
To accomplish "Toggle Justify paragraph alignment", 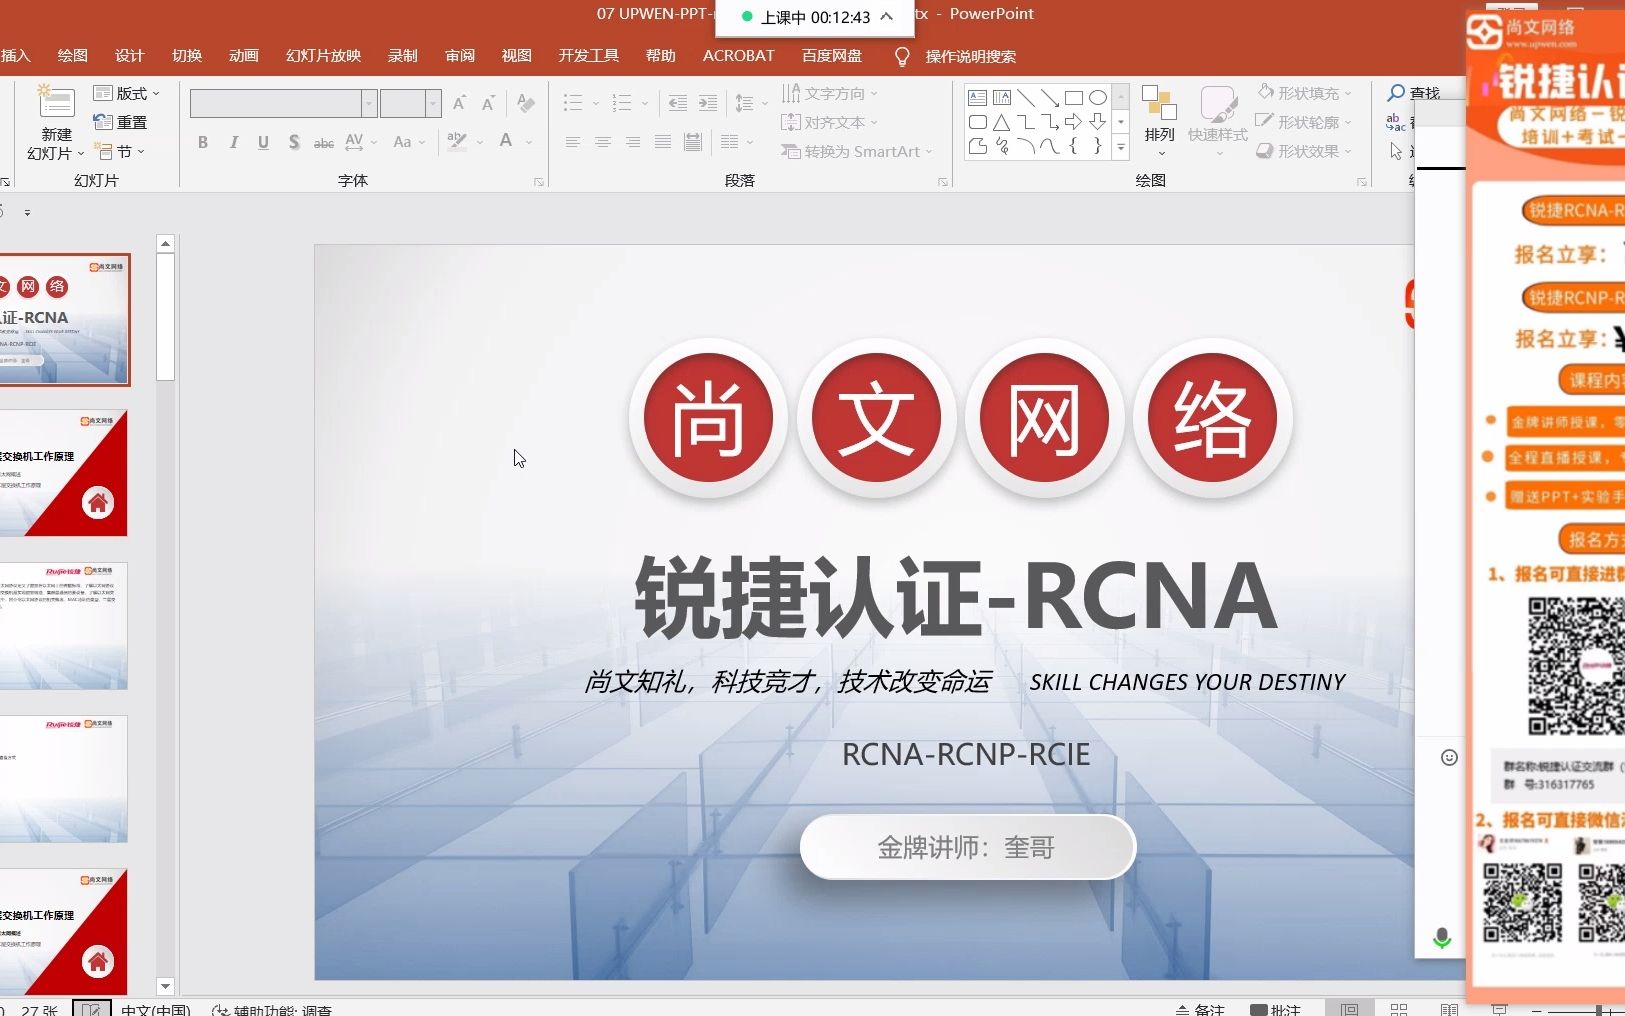I will click(663, 142).
